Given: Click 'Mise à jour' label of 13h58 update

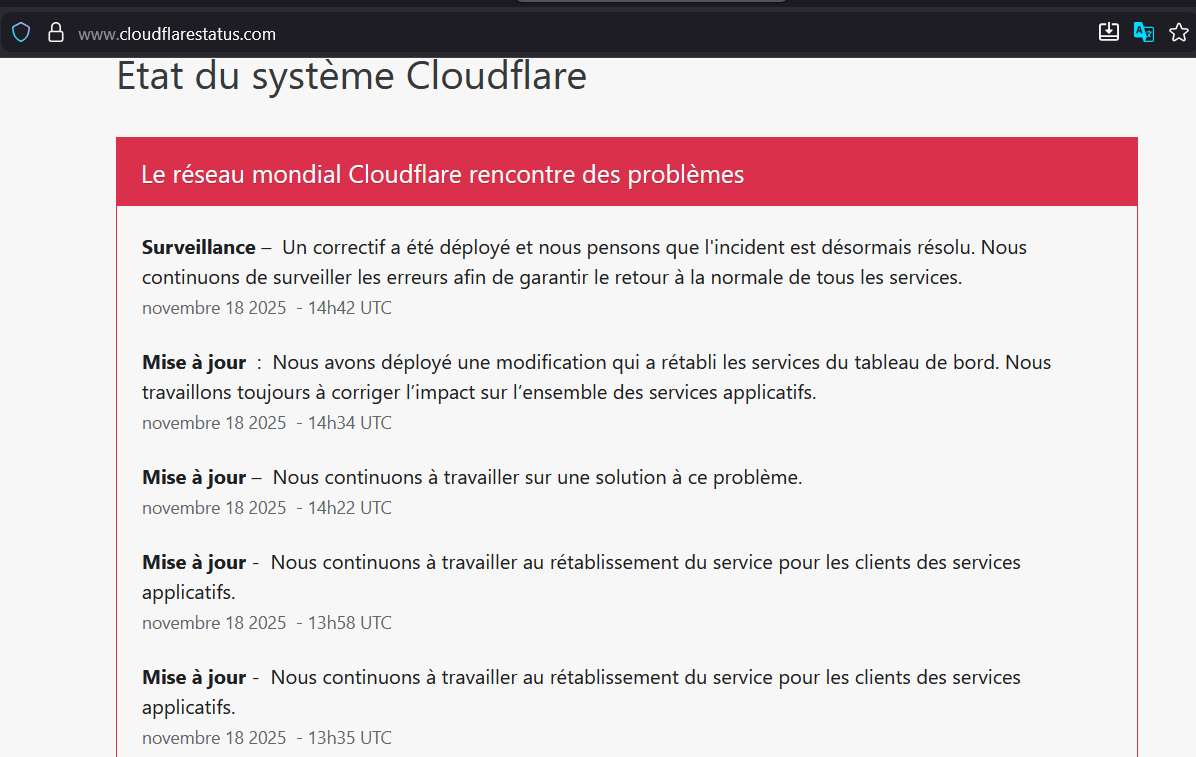Looking at the screenshot, I should click(194, 563).
